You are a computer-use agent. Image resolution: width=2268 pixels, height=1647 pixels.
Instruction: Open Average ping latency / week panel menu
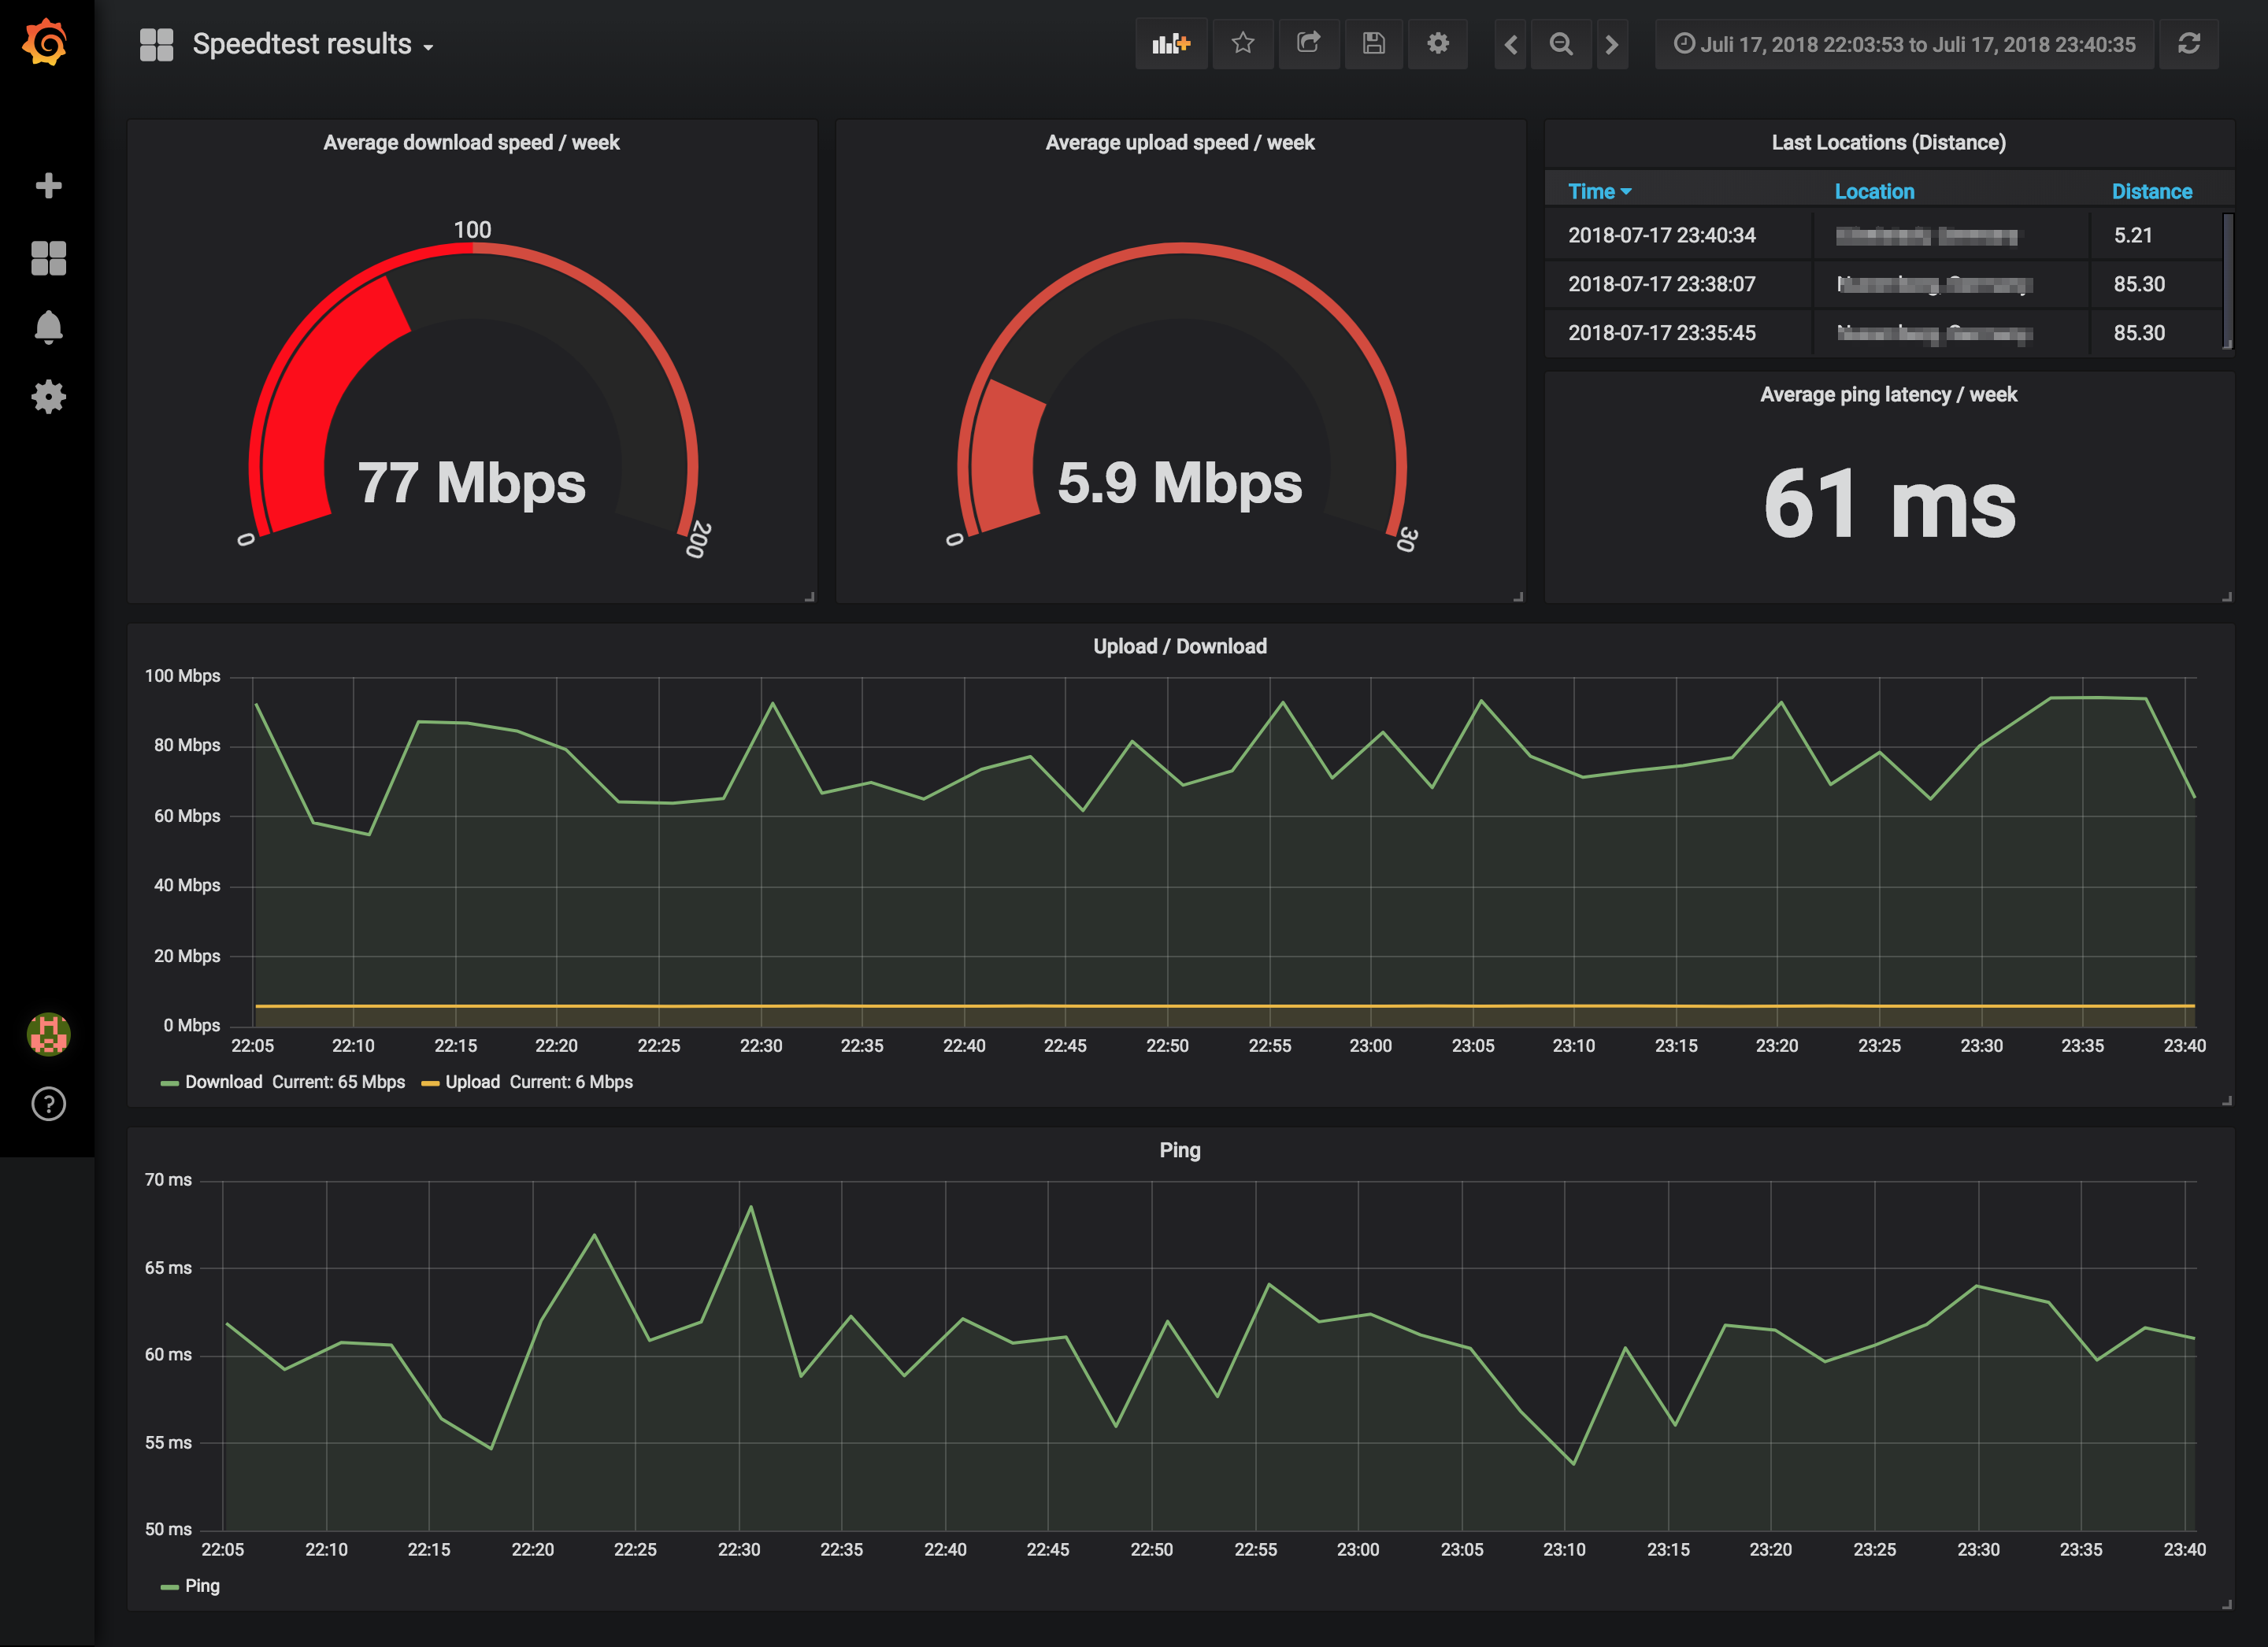coord(1888,394)
